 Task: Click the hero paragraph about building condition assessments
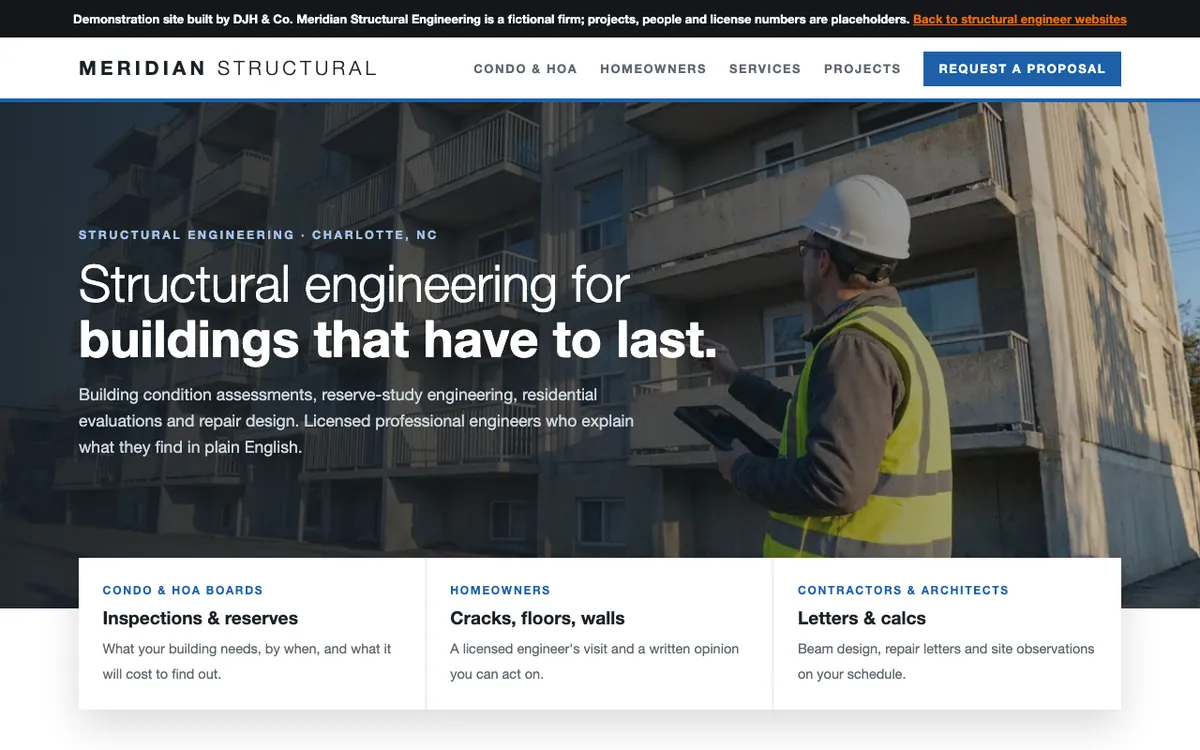(x=356, y=421)
